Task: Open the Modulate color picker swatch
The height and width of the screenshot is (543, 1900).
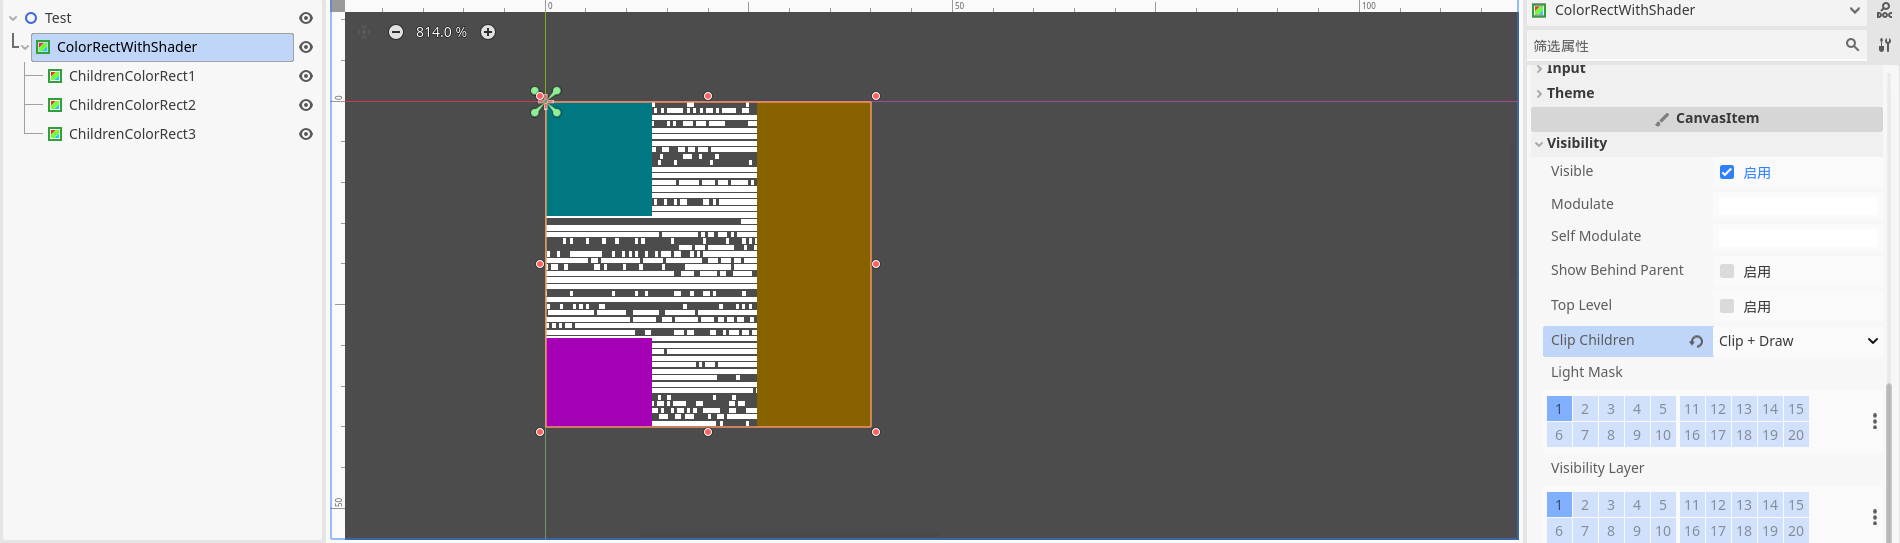Action: coord(1798,204)
